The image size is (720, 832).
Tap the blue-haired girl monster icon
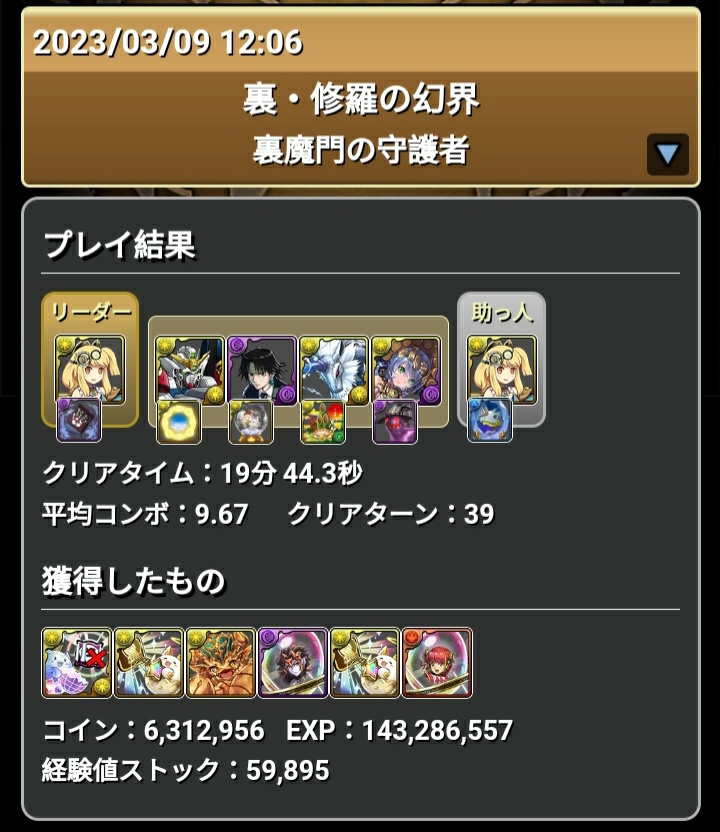(x=406, y=371)
